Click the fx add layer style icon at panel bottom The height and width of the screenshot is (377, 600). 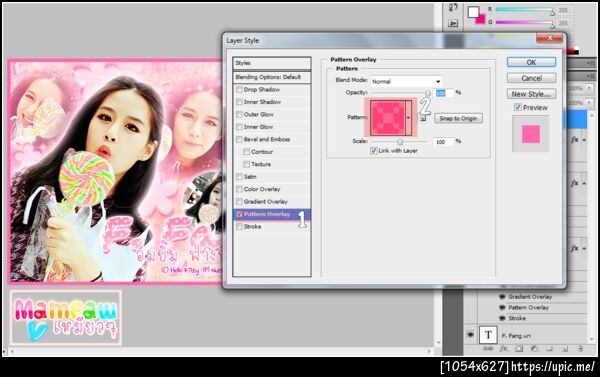[x=504, y=349]
